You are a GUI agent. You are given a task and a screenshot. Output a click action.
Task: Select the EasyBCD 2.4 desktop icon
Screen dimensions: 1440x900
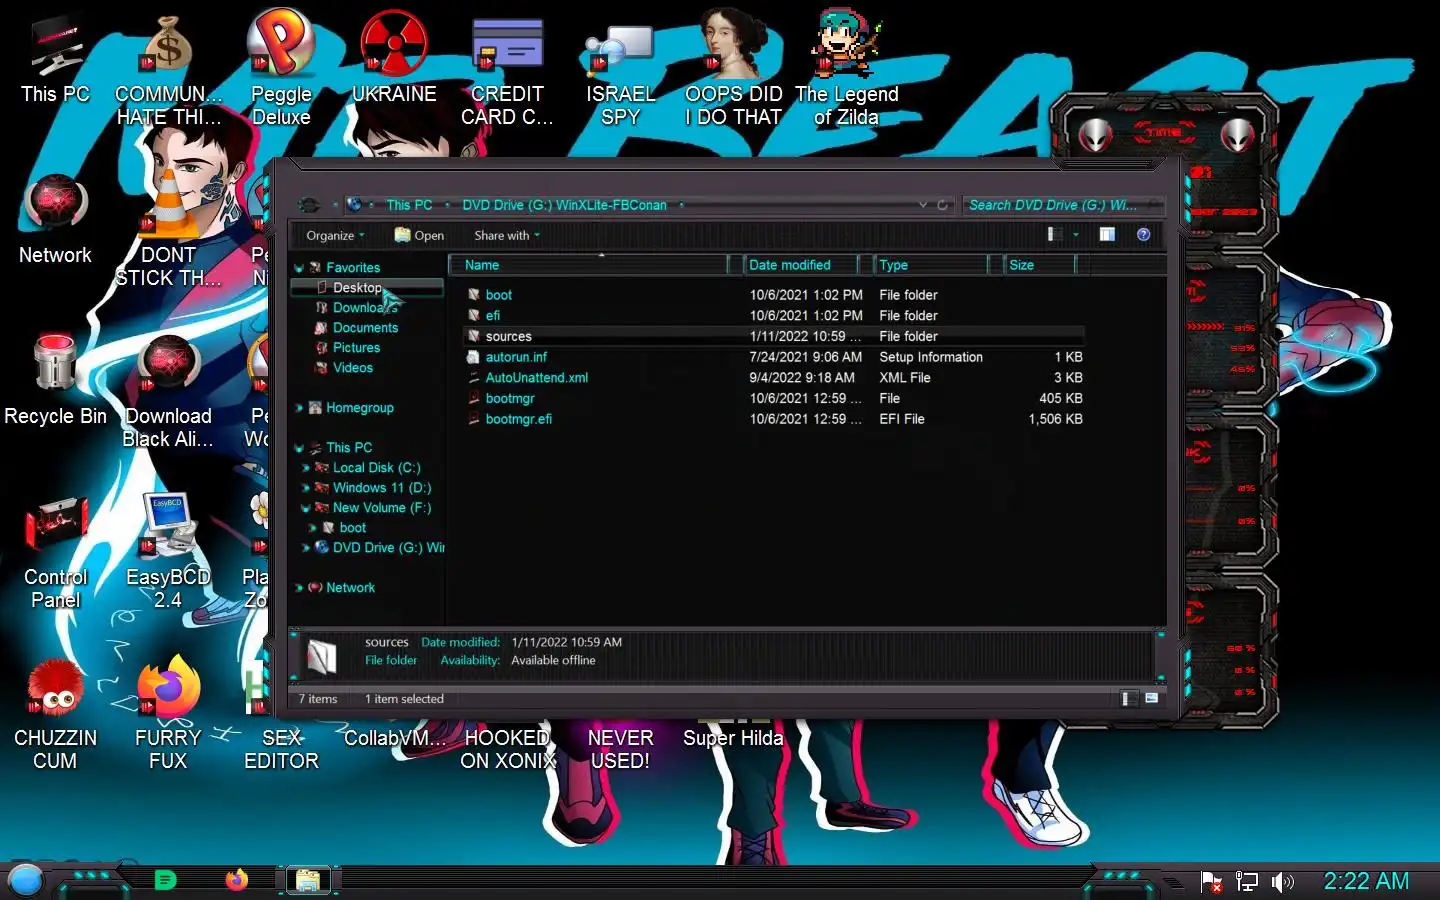[x=168, y=551]
